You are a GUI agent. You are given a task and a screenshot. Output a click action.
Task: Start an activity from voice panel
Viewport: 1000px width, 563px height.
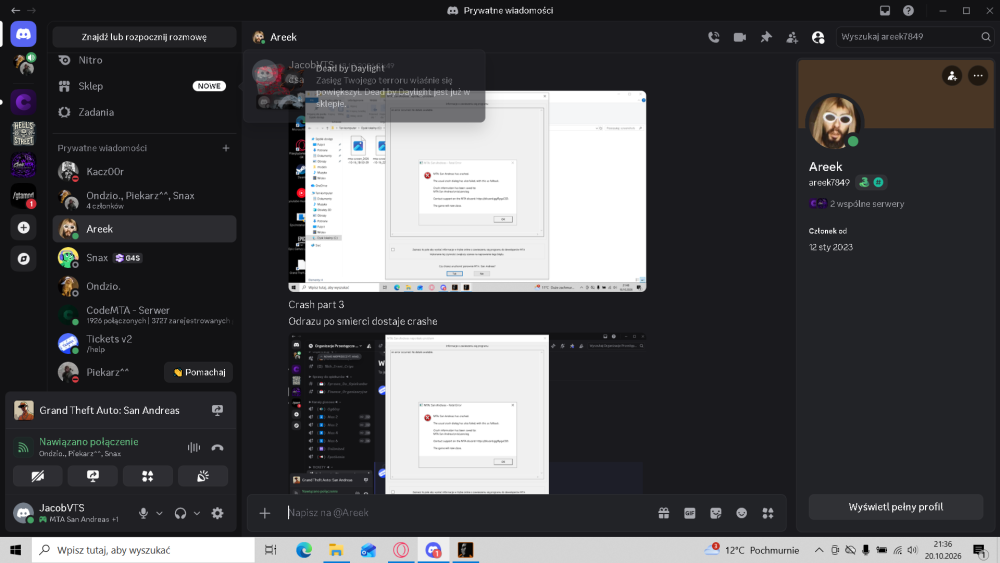(148, 476)
